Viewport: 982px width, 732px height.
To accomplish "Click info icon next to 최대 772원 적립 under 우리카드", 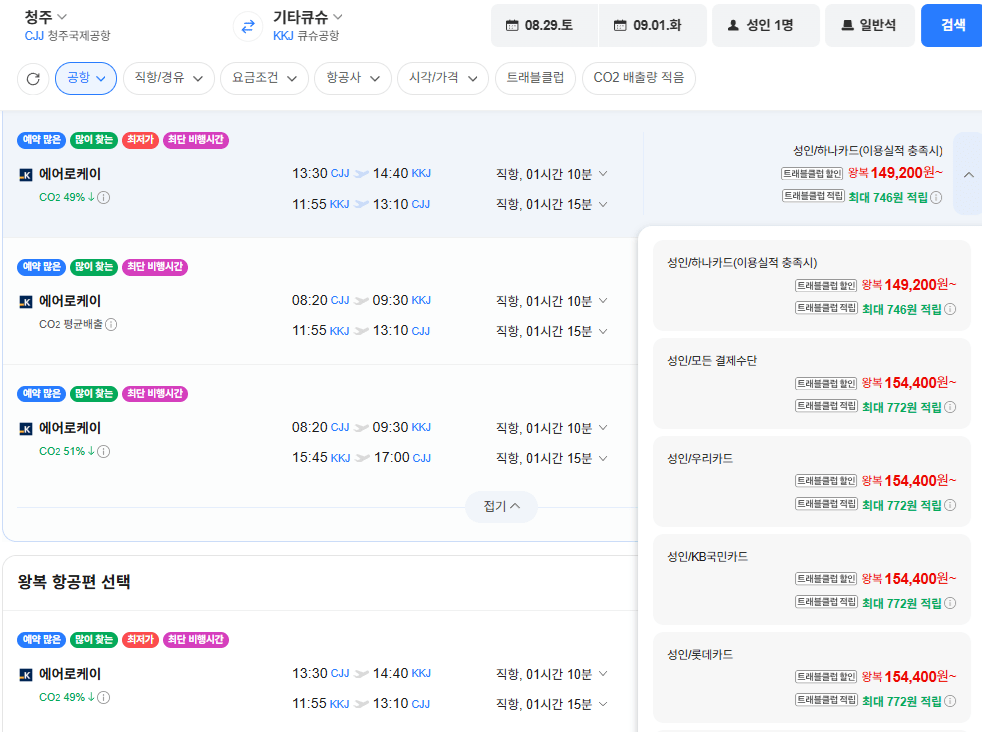I will (950, 505).
